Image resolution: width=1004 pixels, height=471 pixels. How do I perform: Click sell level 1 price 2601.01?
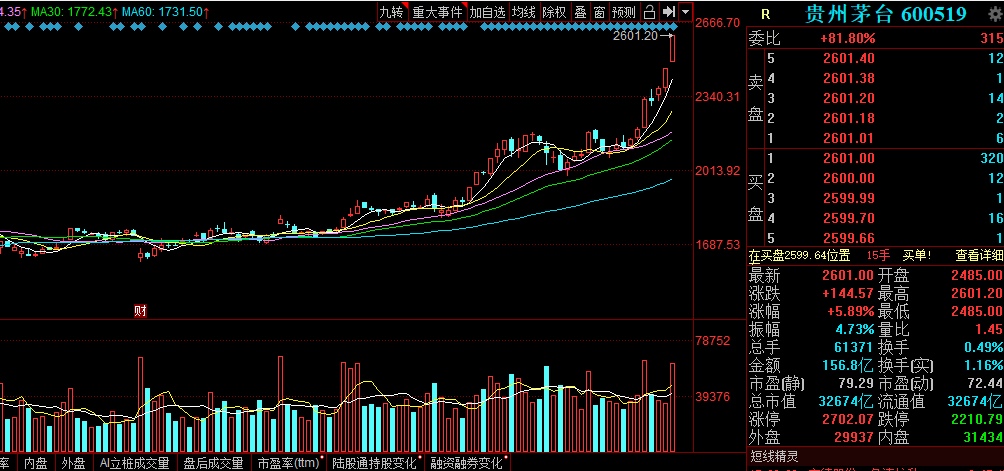(850, 138)
